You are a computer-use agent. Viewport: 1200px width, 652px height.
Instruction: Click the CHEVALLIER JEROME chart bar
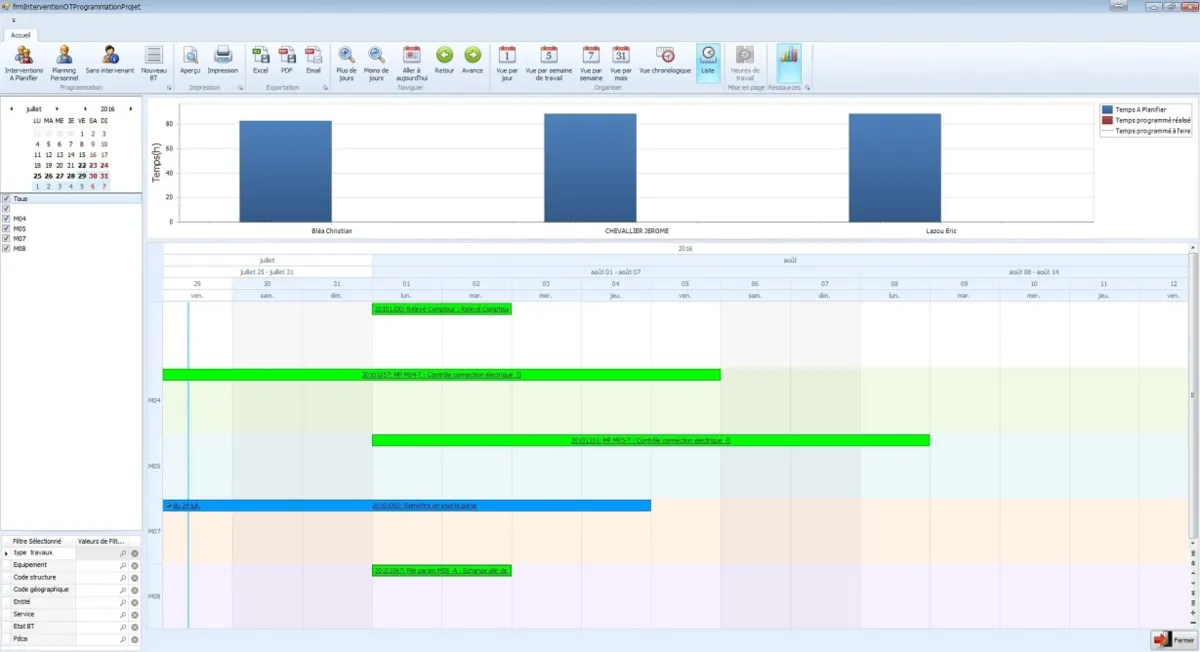click(x=590, y=167)
